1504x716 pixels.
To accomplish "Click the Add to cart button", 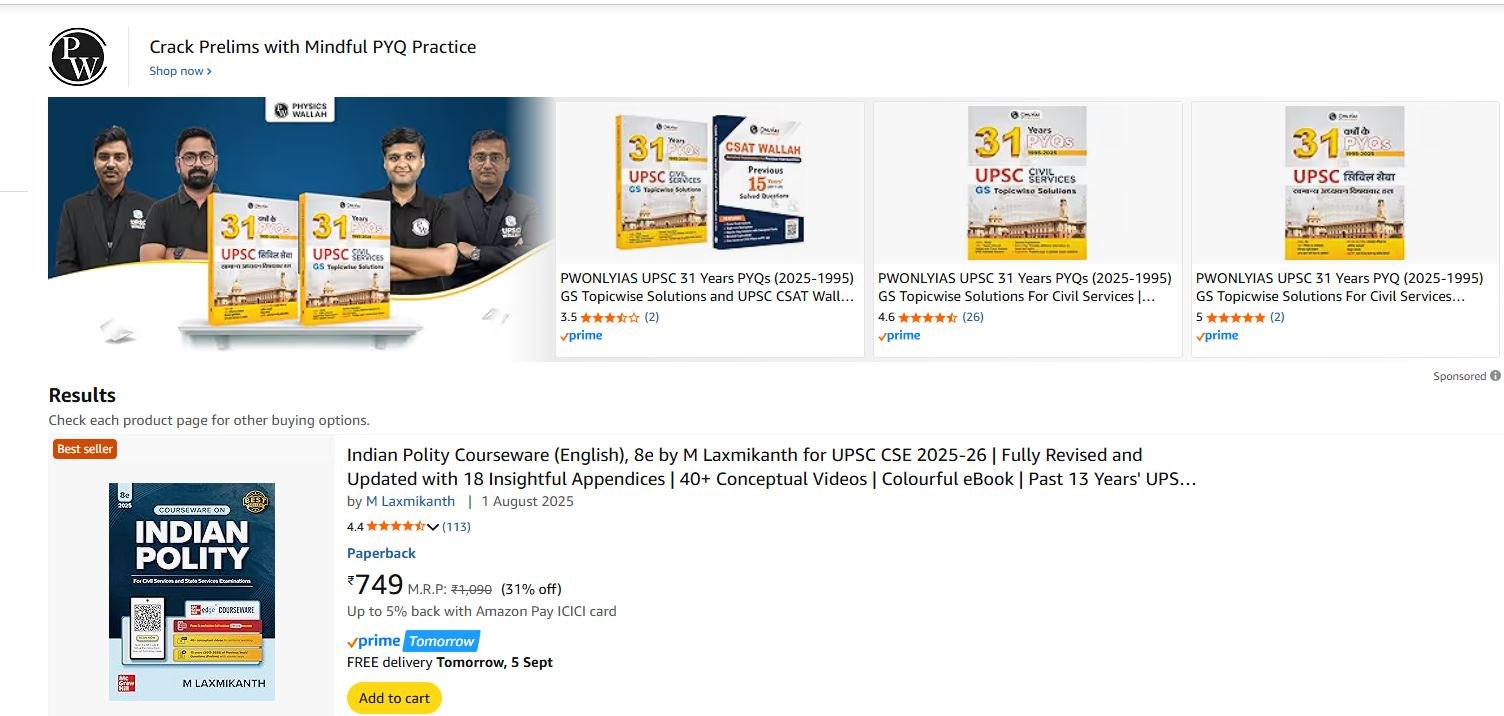I will click(x=393, y=698).
